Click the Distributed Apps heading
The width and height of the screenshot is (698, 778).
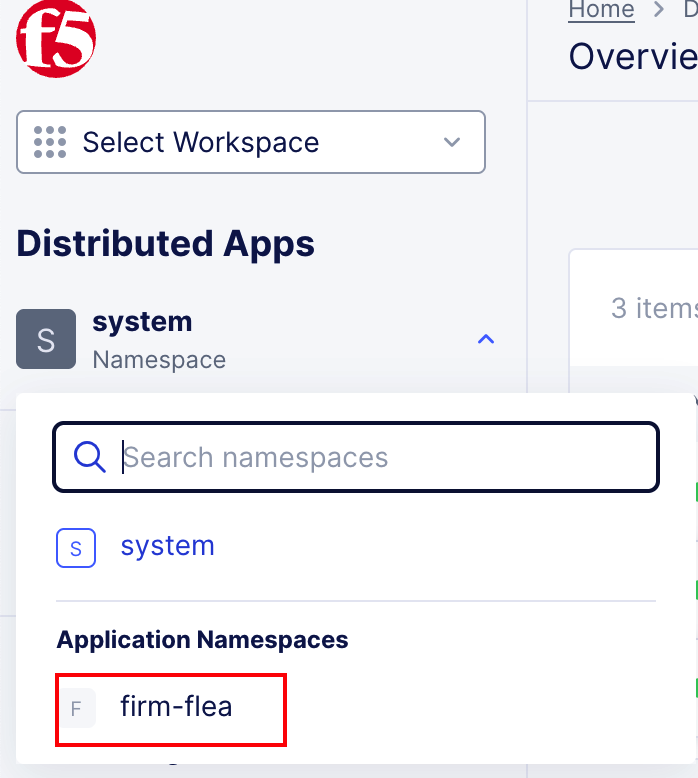pos(166,244)
